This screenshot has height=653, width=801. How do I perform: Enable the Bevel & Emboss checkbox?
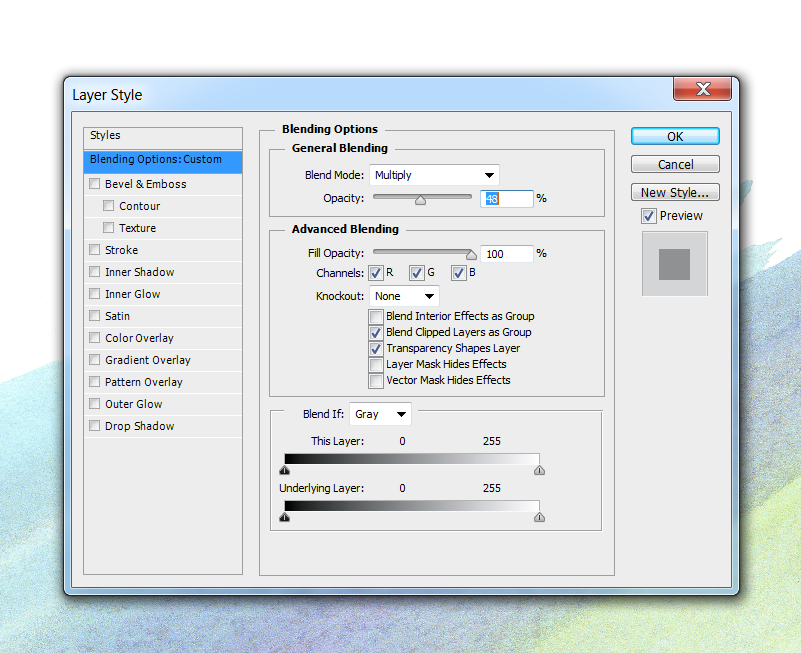click(95, 183)
